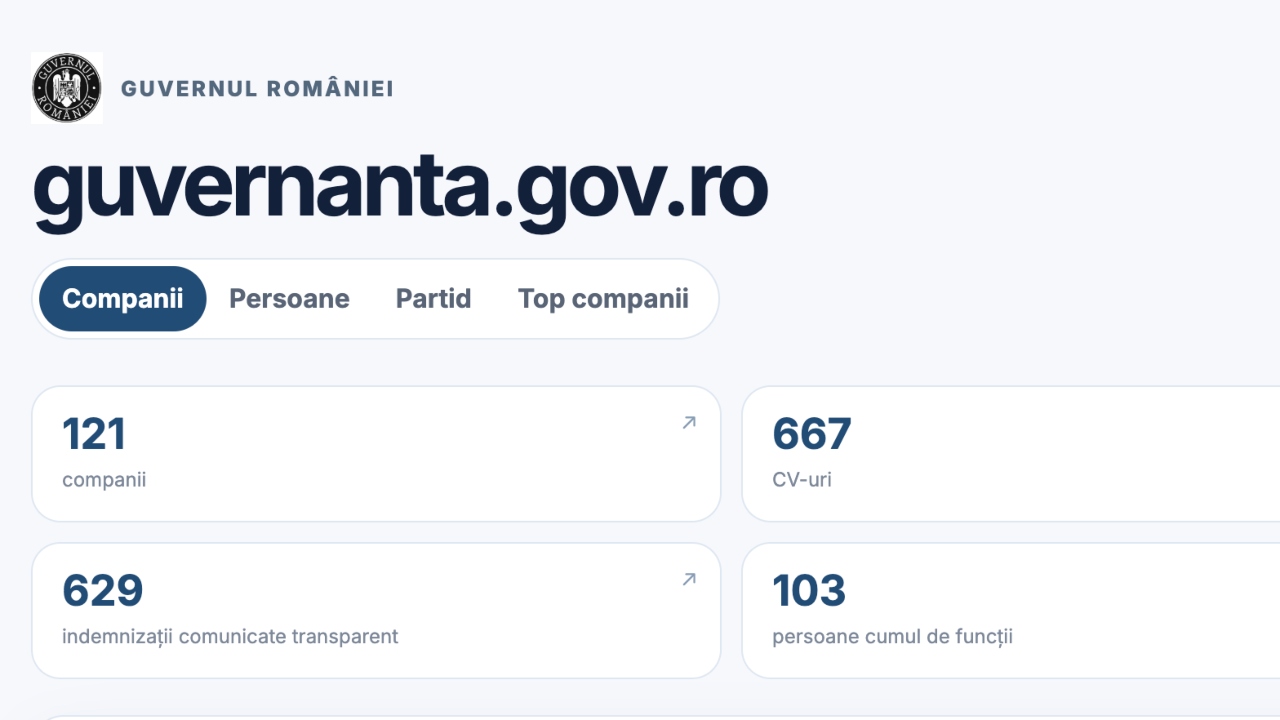Open the arrow icon on indemnizații card
This screenshot has height=720, width=1280.
tap(689, 579)
